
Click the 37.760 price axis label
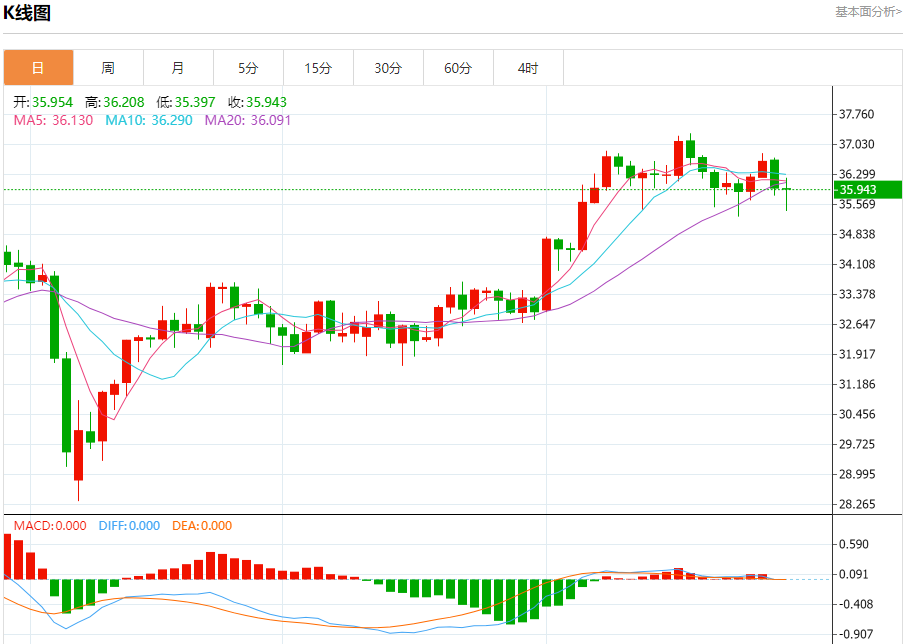point(857,114)
